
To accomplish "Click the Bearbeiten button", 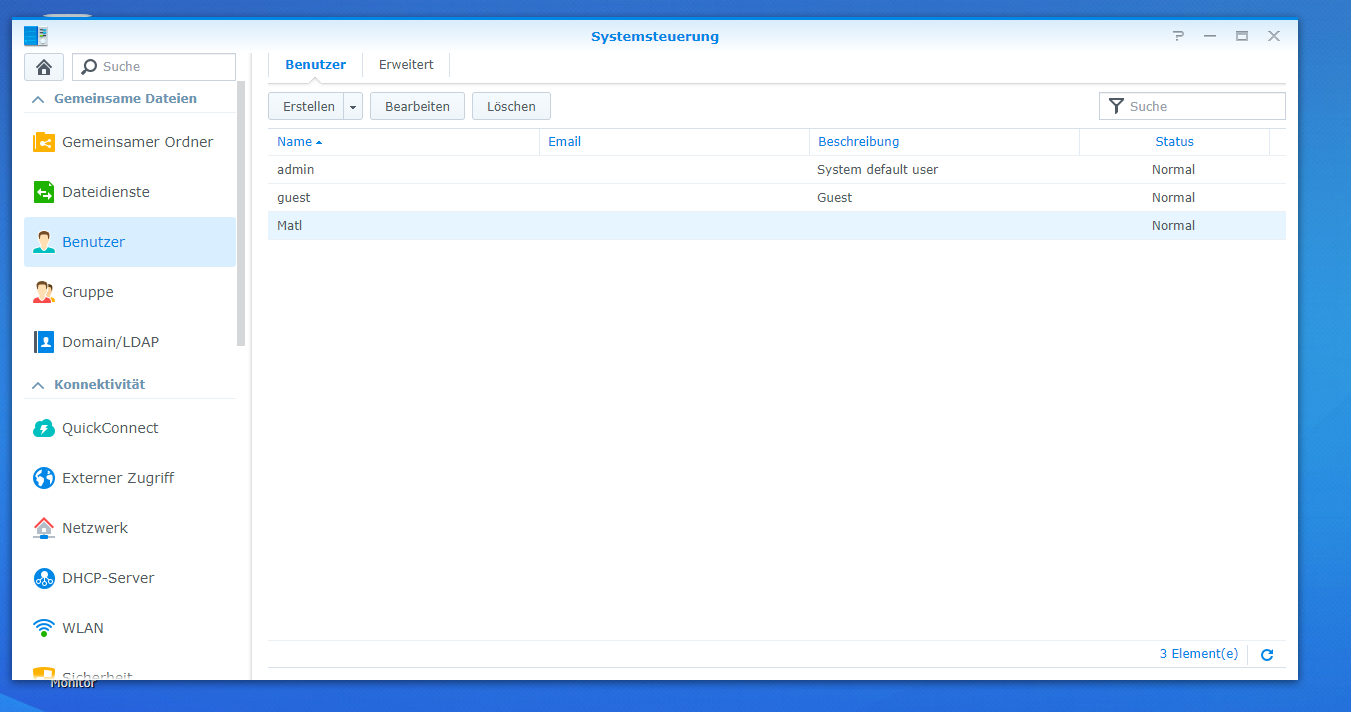I will [x=417, y=106].
